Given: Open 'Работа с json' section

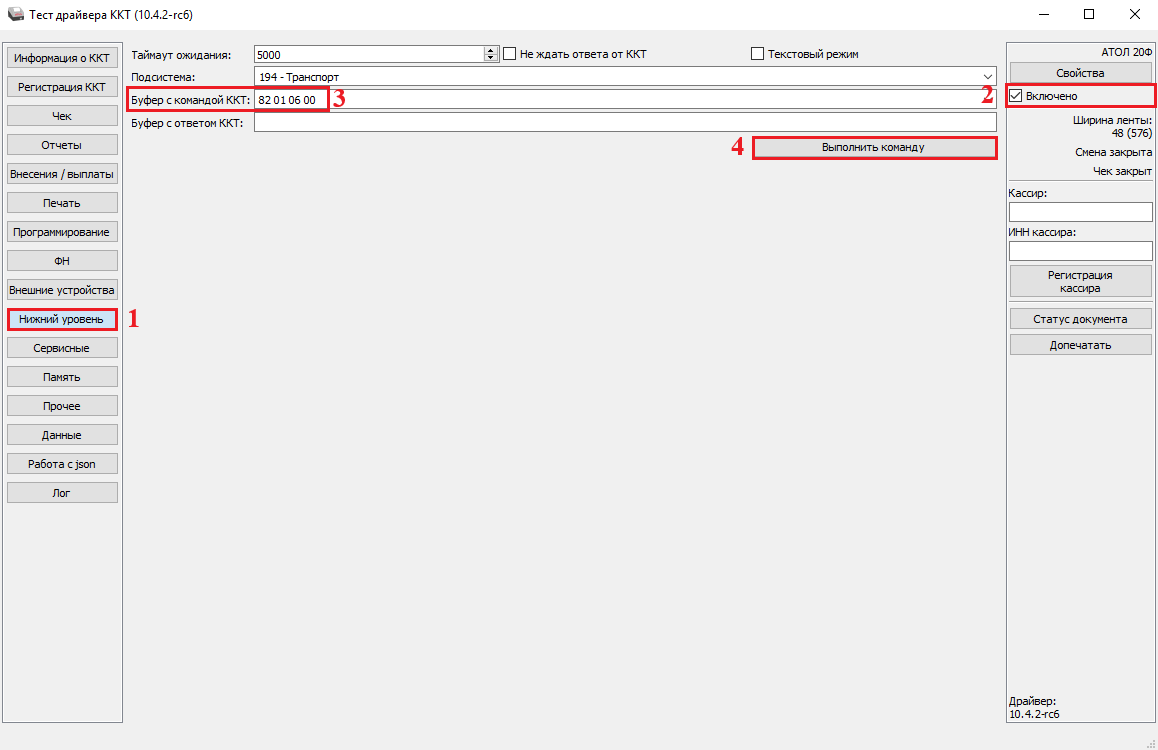Looking at the screenshot, I should tap(62, 464).
